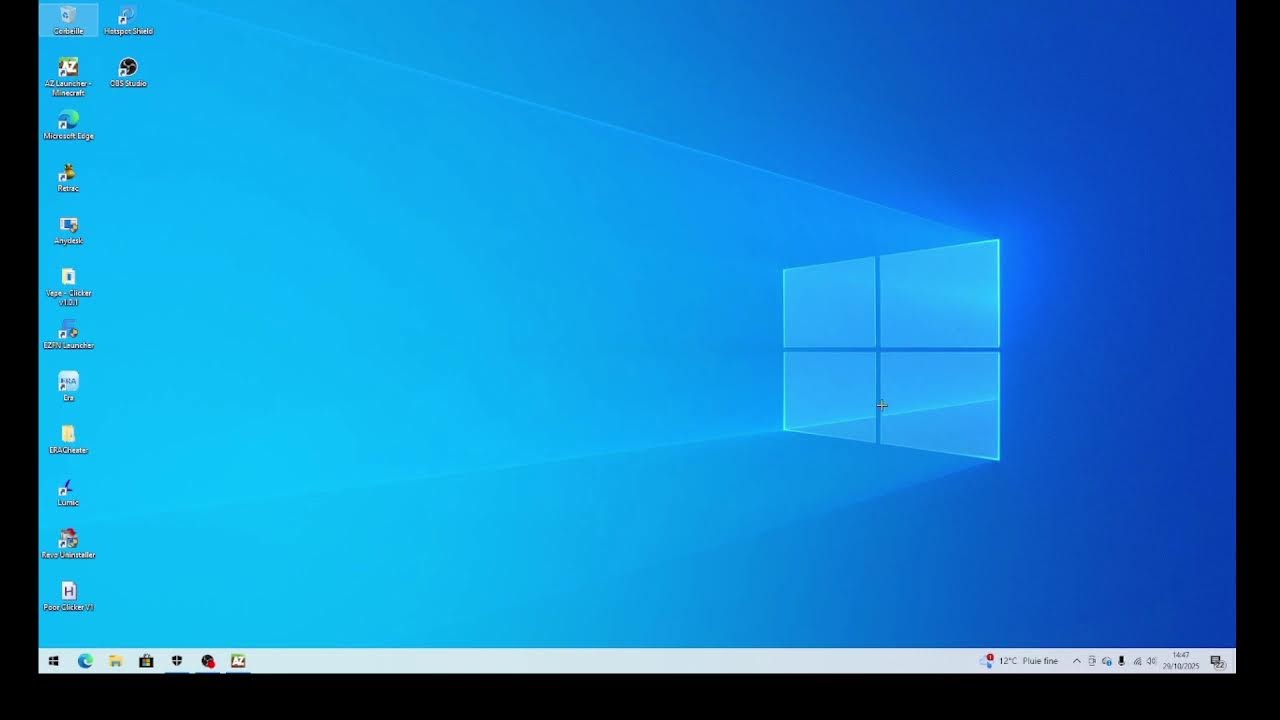This screenshot has height=720, width=1280.
Task: Select the OBS Studio desktop shortcut
Action: point(128,73)
